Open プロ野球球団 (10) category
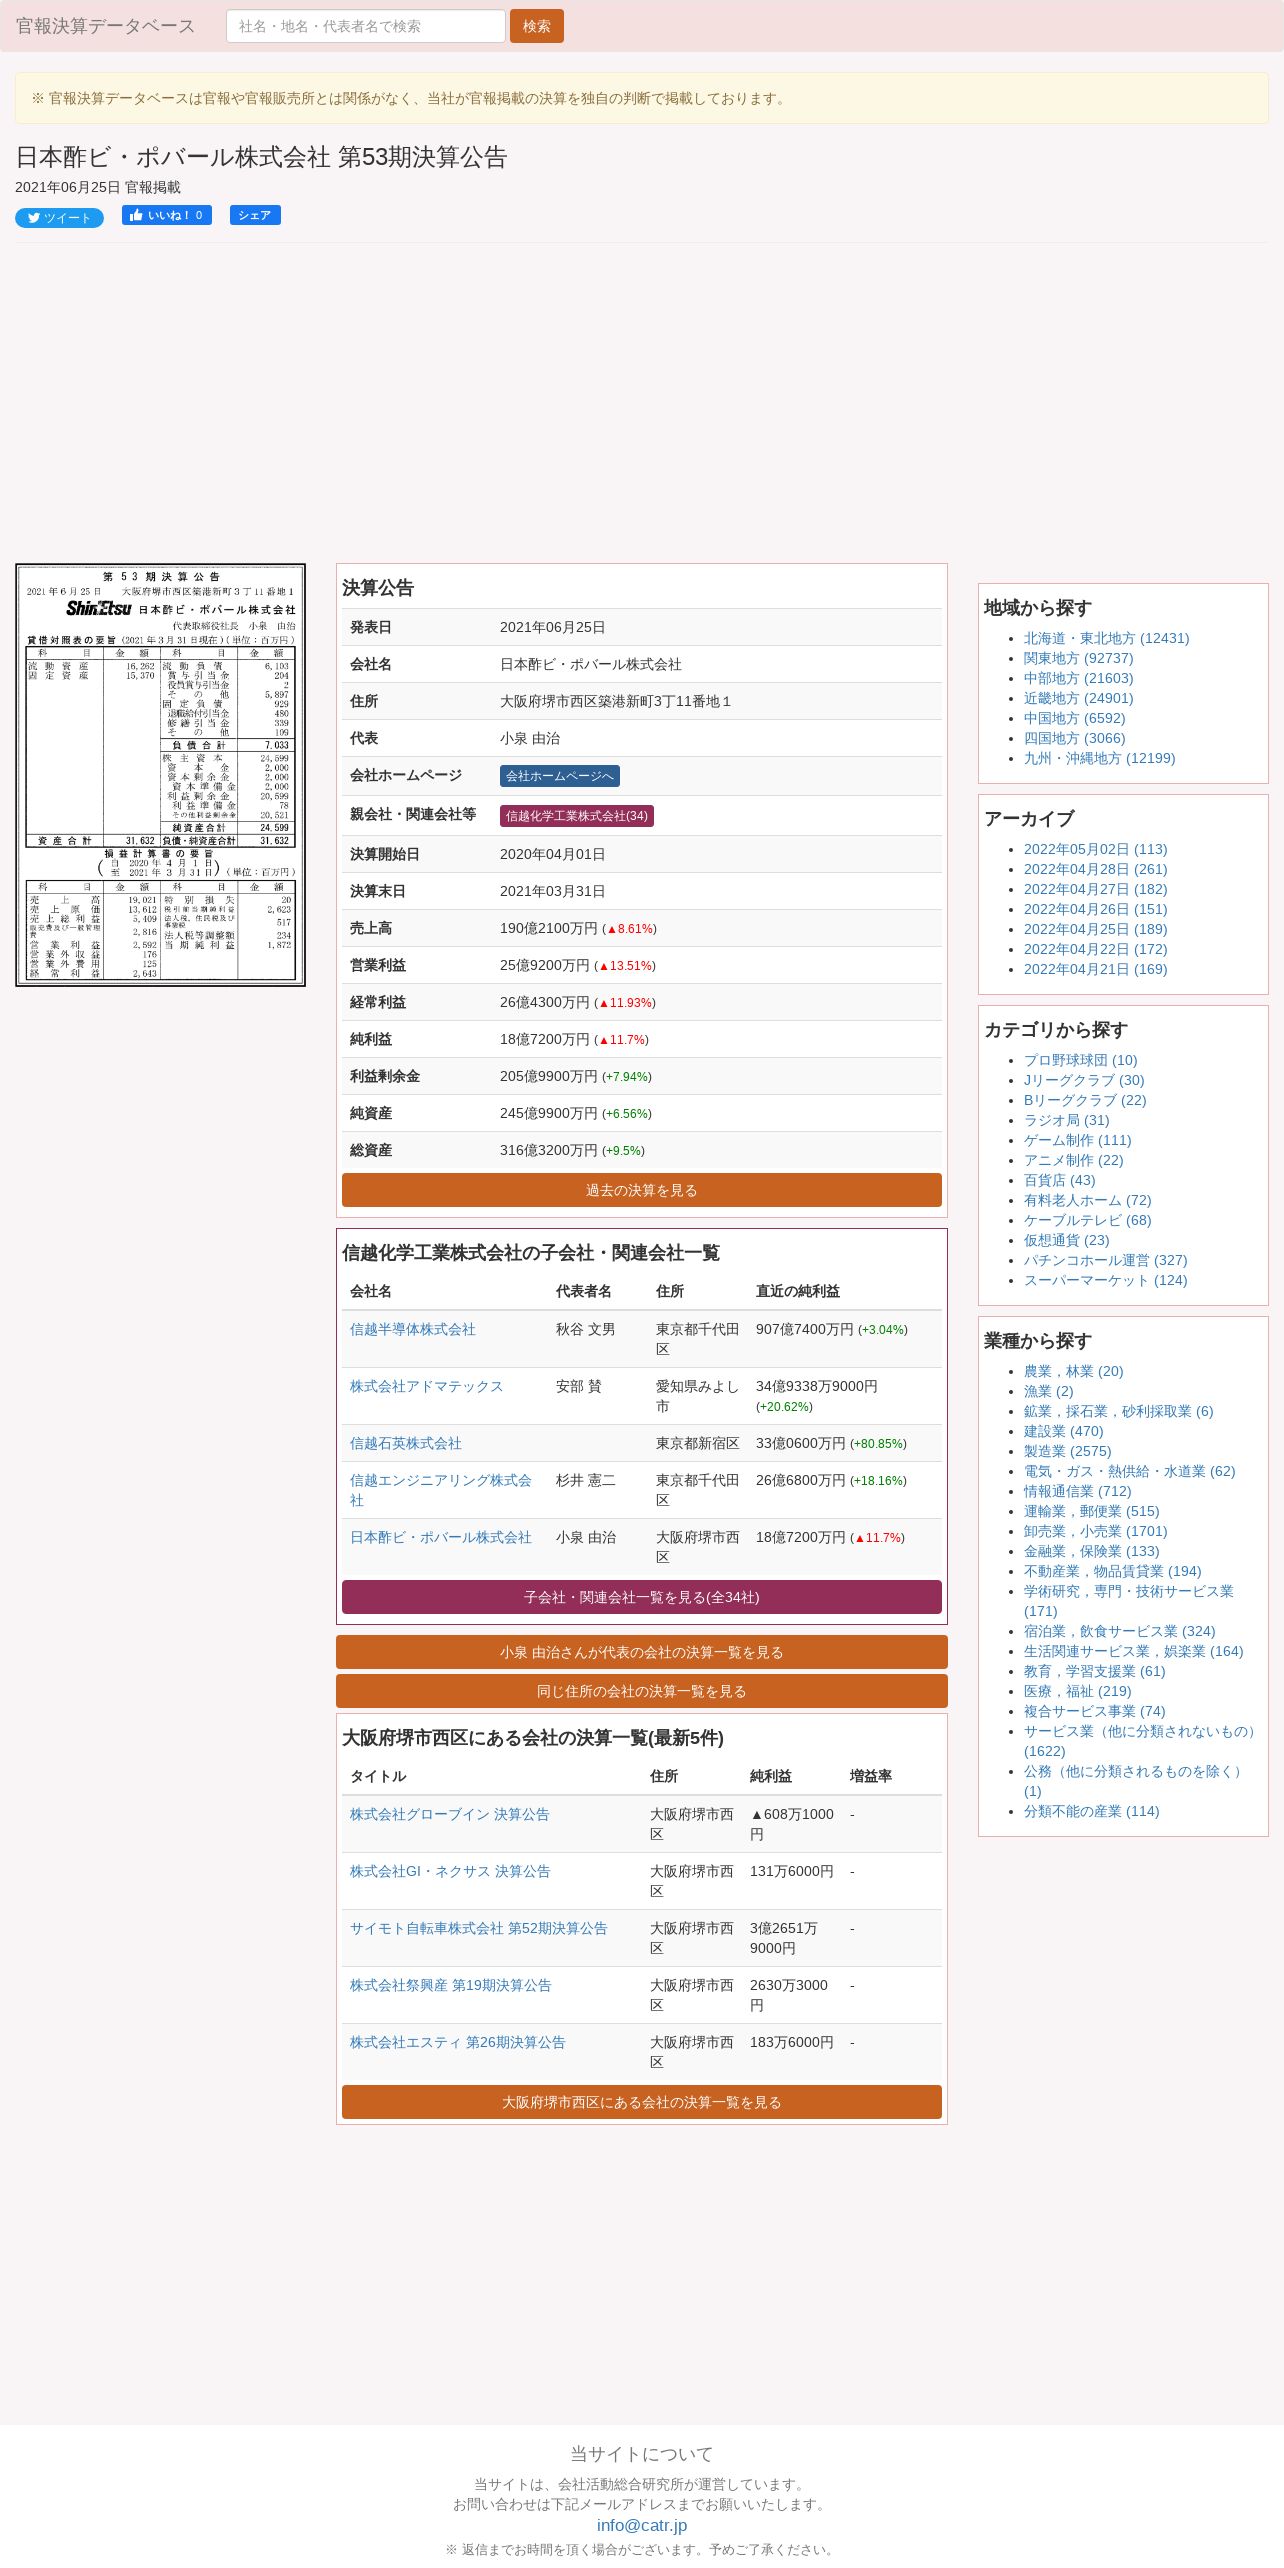 click(1080, 1060)
